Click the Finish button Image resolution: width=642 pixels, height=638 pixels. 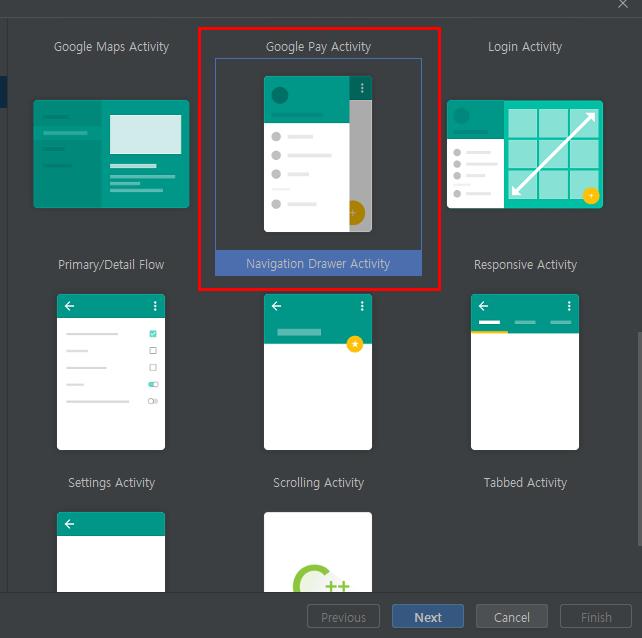coord(596,616)
